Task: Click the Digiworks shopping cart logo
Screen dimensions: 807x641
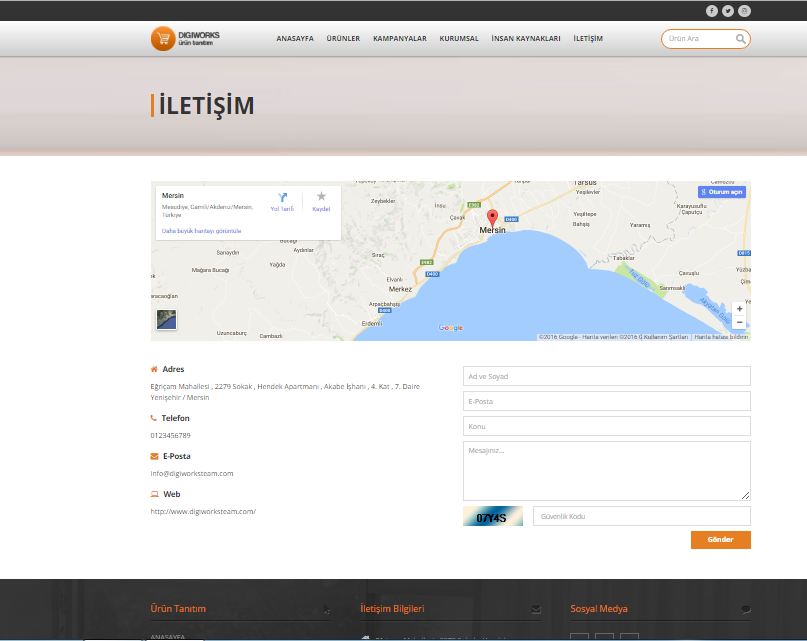Action: click(x=185, y=39)
